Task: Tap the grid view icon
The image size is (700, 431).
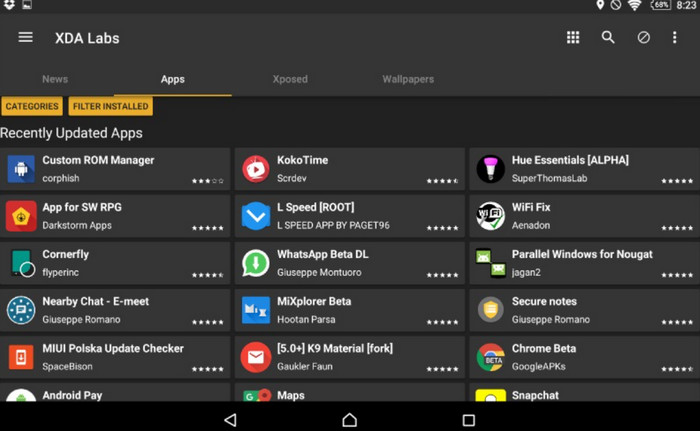Action: pyautogui.click(x=573, y=38)
